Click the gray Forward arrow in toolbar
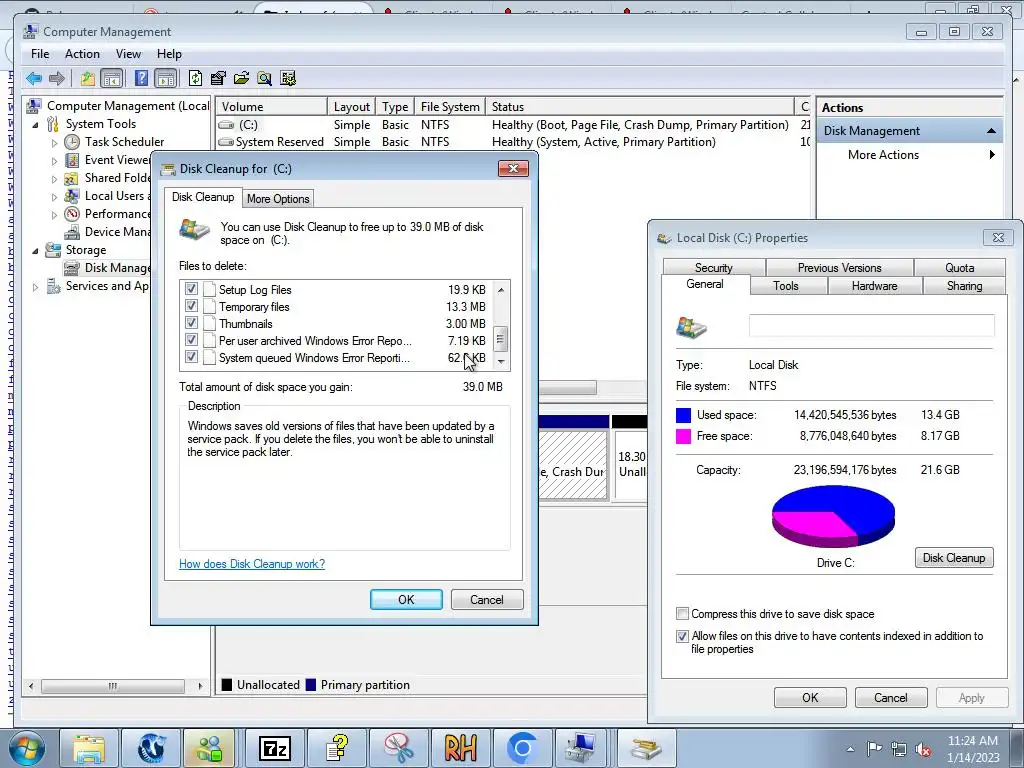1024x768 pixels. pyautogui.click(x=57, y=79)
